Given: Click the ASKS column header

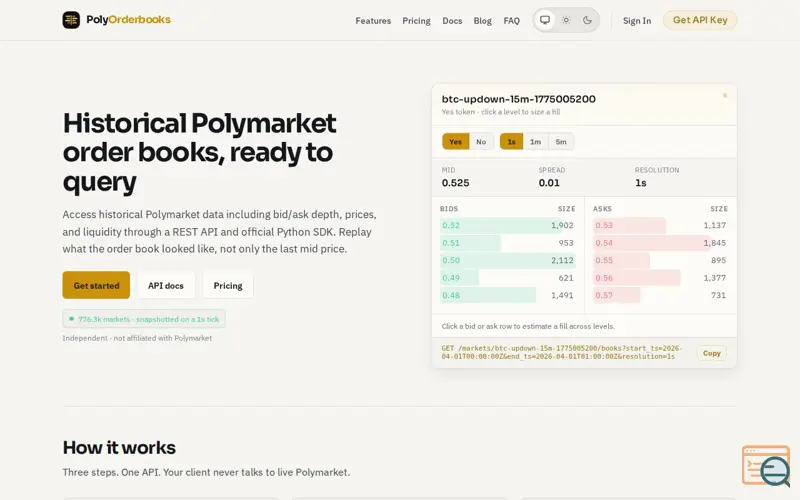Looking at the screenshot, I should 602,209.
